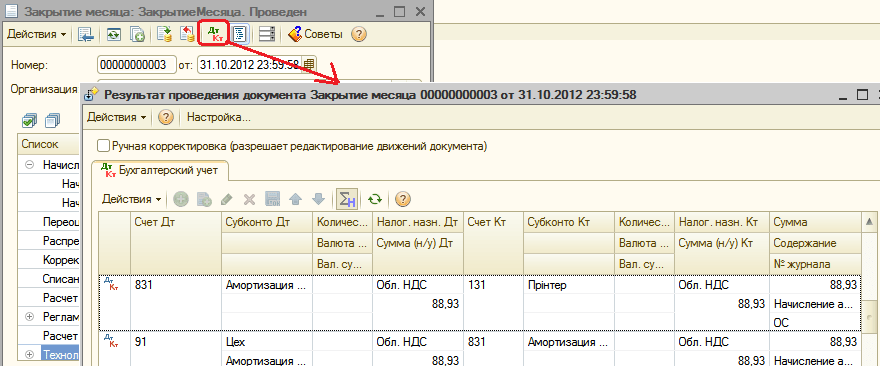Open the calendar picker next to date field
This screenshot has height=366, width=880.
click(309, 65)
